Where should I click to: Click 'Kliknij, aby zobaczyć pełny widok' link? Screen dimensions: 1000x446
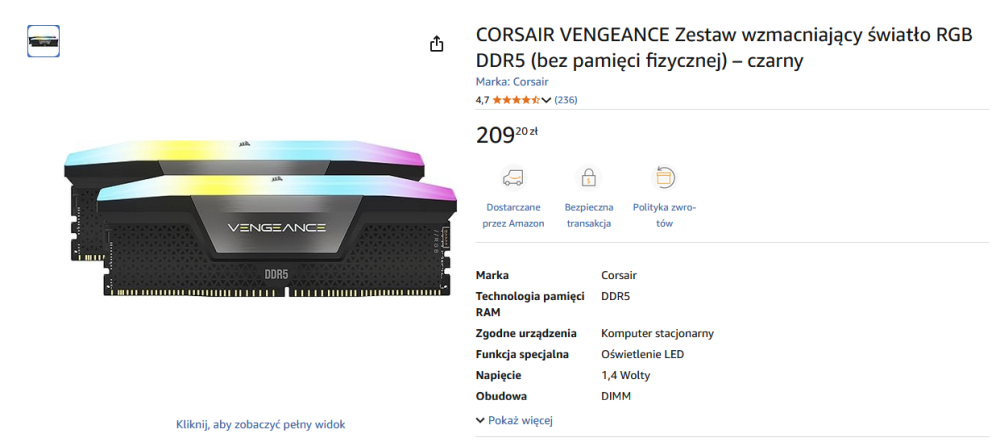click(x=260, y=424)
